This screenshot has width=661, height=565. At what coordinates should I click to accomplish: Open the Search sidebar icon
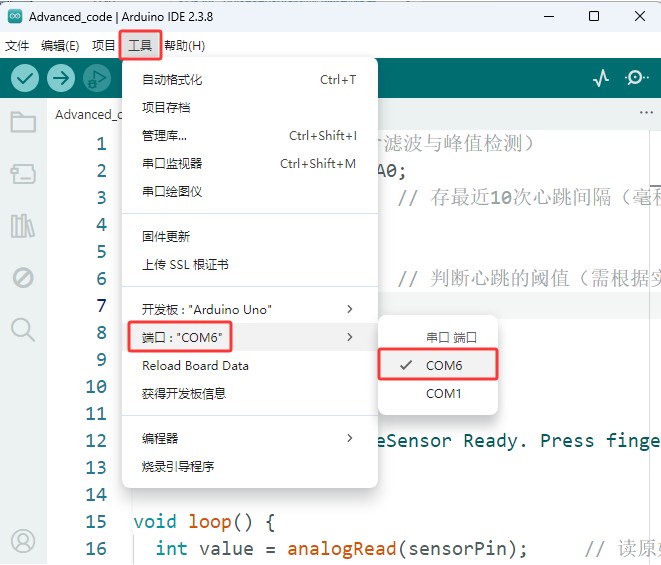pyautogui.click(x=23, y=330)
